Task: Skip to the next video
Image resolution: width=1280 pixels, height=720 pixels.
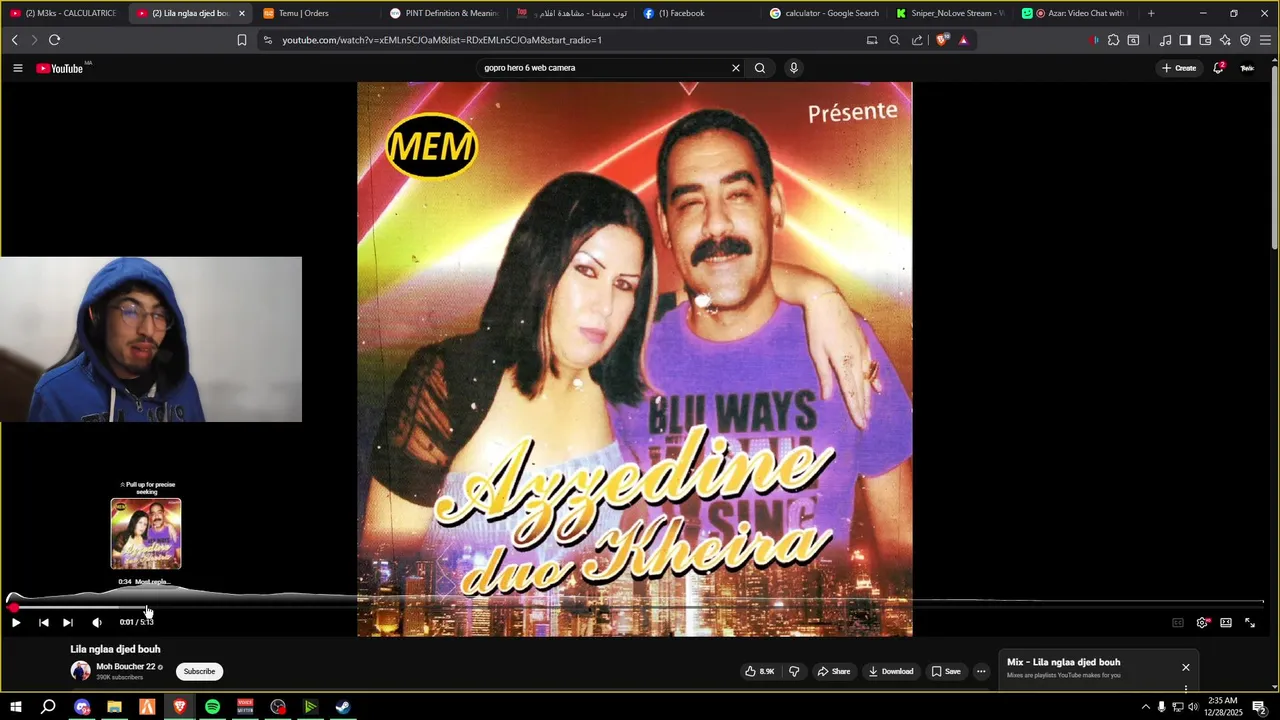Action: click(68, 622)
